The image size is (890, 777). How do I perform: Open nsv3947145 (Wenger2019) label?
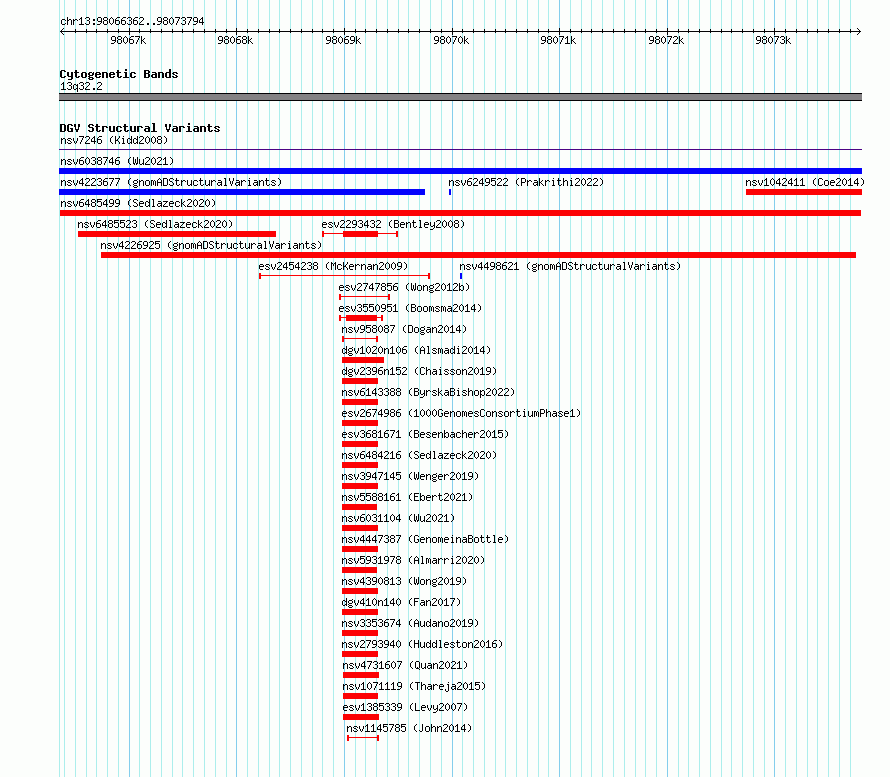pyautogui.click(x=410, y=476)
